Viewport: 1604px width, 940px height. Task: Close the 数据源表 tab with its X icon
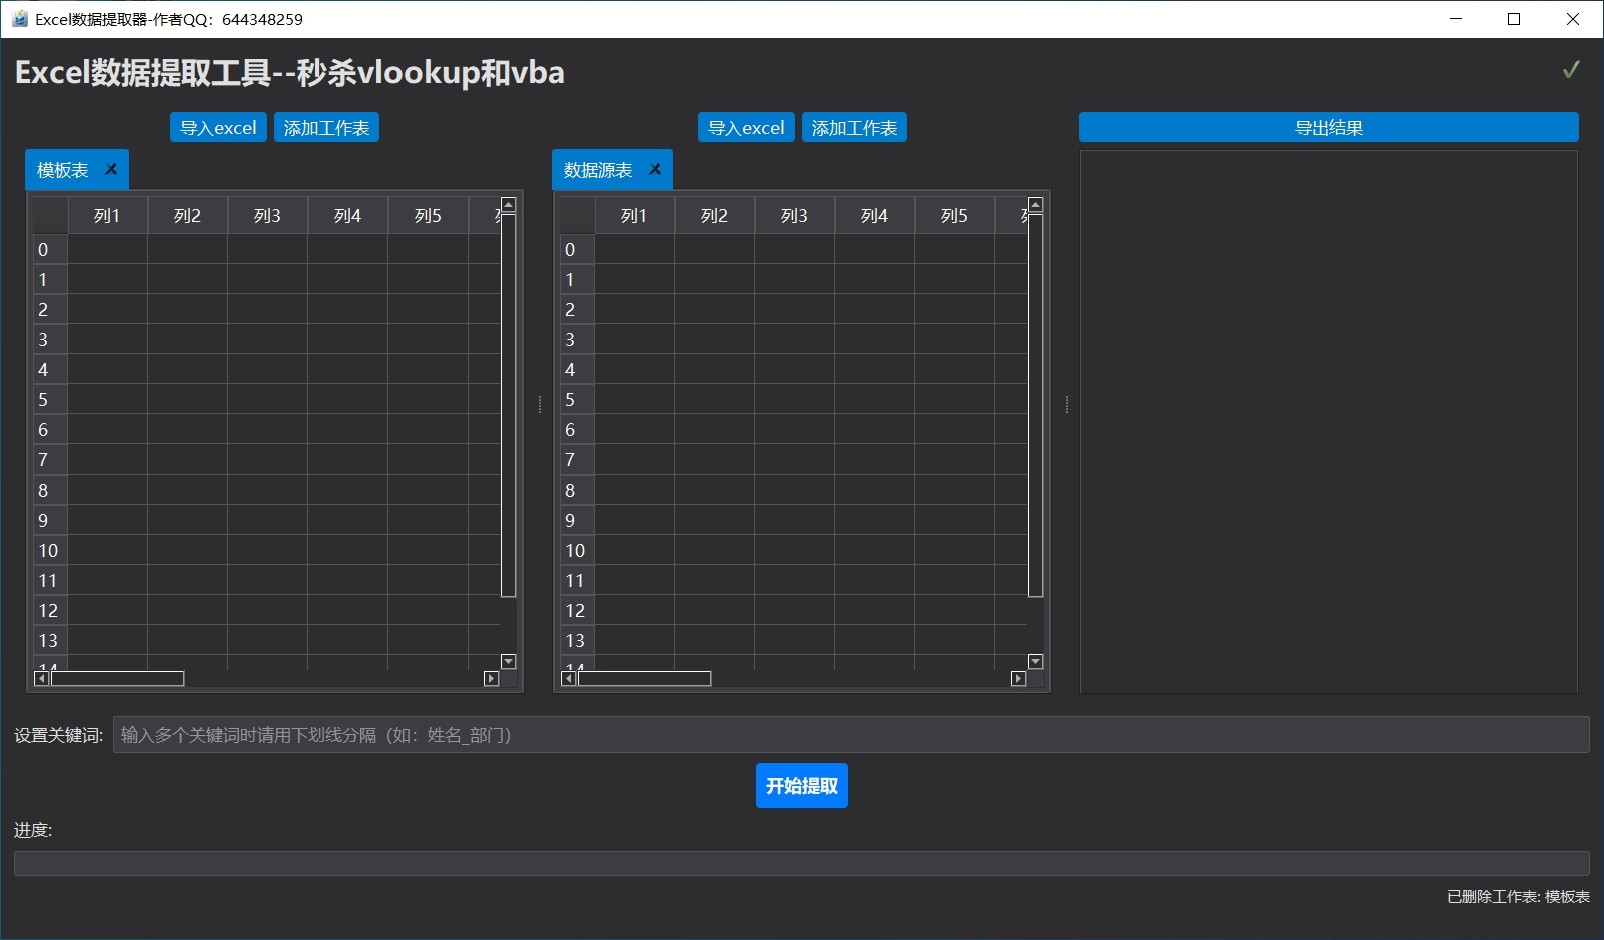pos(655,169)
